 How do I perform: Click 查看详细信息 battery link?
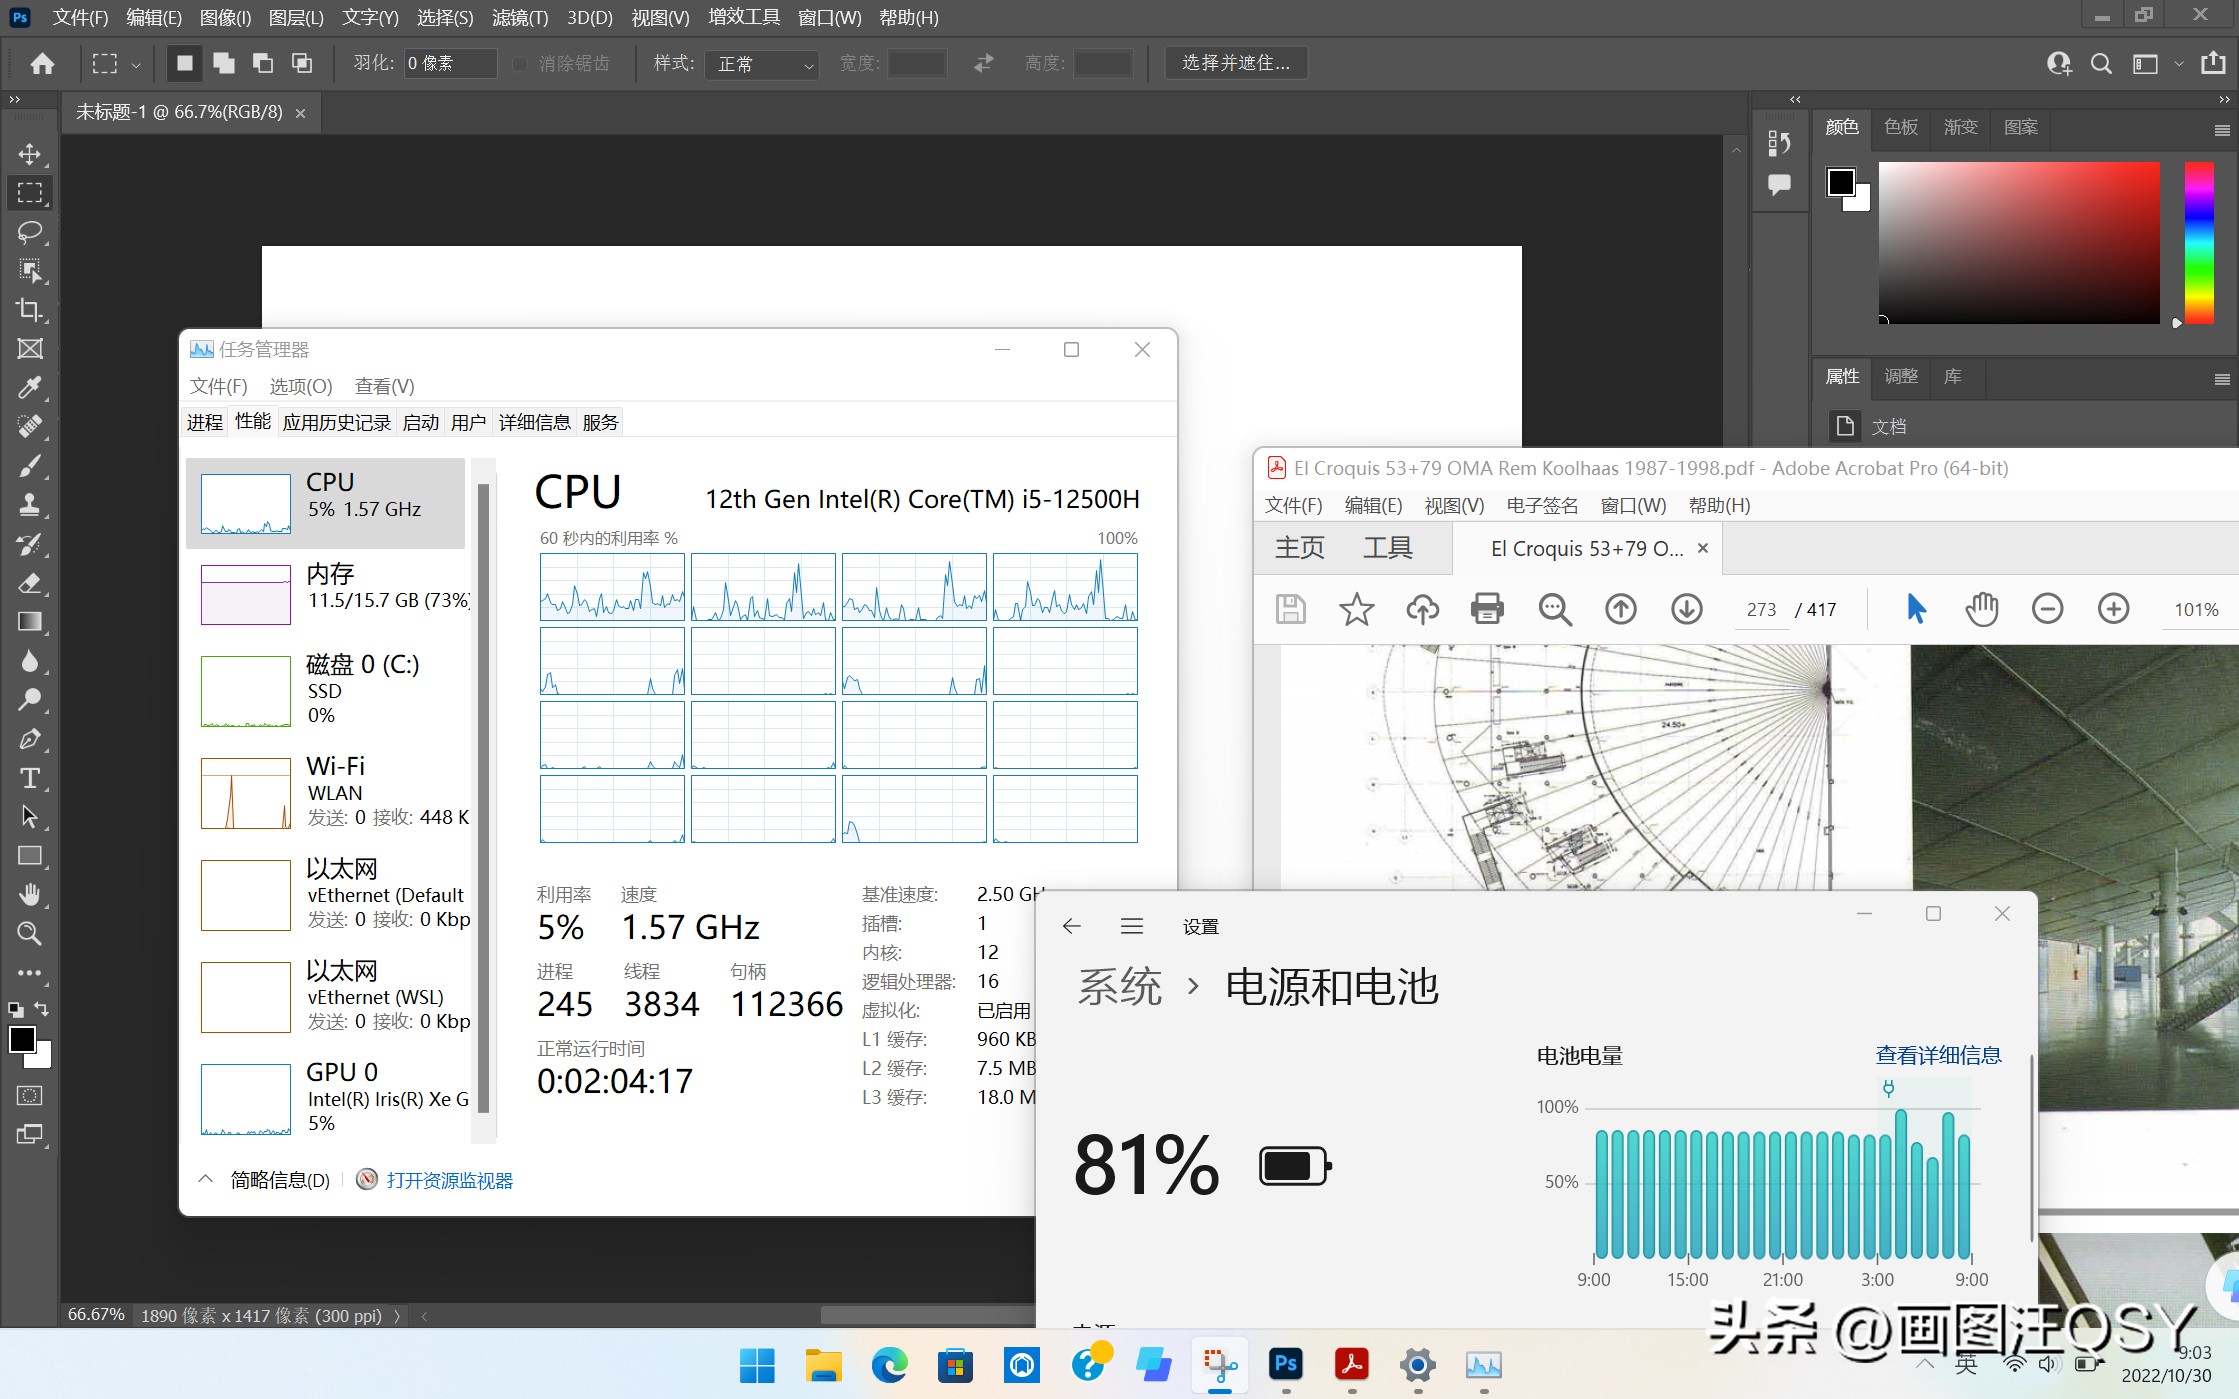click(x=1938, y=1055)
